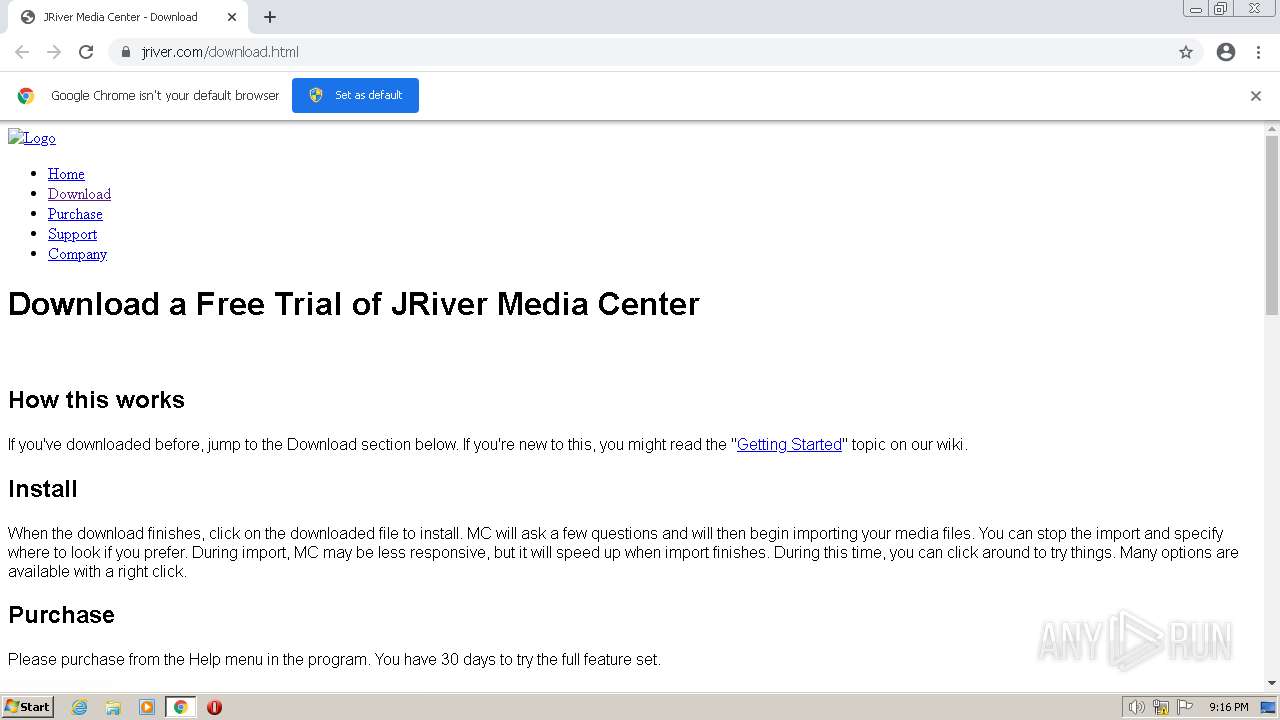Screen dimensions: 1280x720
Task: View site info via the padlock icon
Action: point(125,52)
